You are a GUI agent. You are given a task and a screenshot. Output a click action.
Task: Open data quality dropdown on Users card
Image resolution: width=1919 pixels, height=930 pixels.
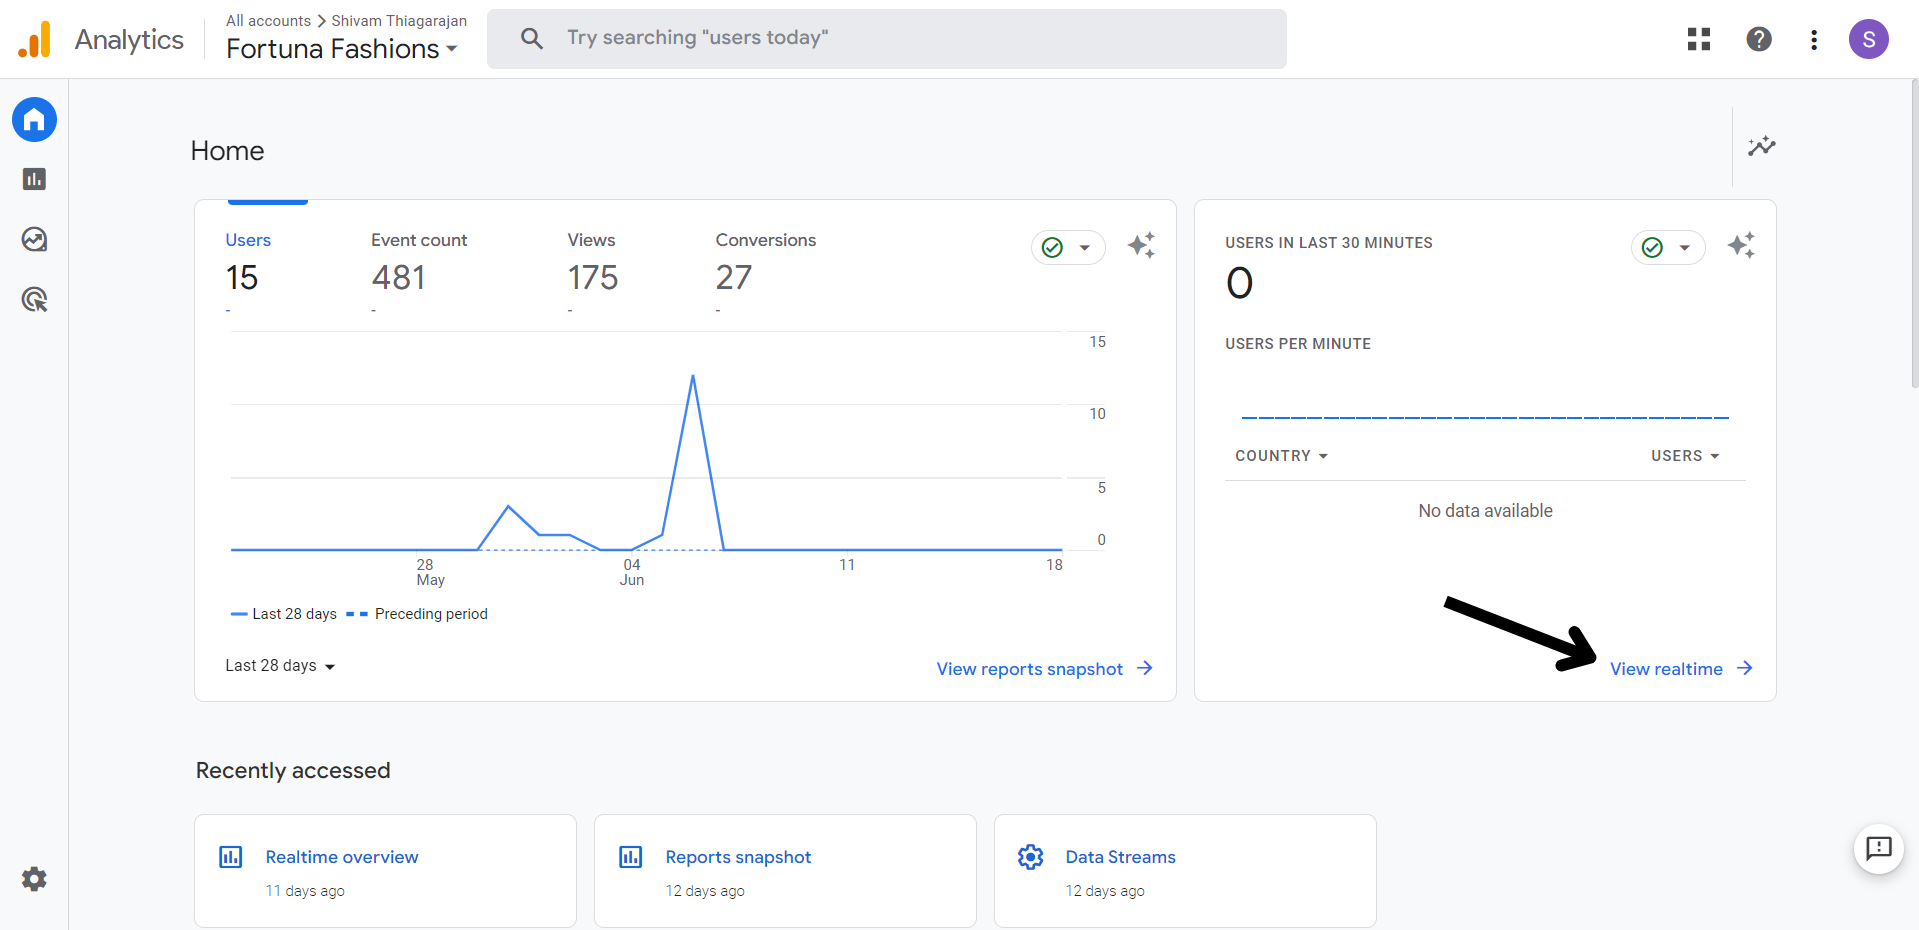point(1068,247)
